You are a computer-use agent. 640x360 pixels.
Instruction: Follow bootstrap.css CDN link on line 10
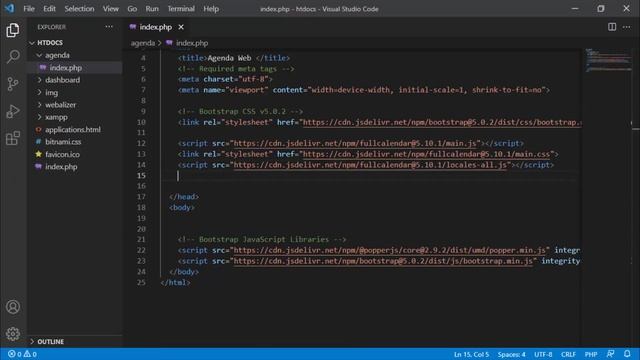tap(442, 122)
